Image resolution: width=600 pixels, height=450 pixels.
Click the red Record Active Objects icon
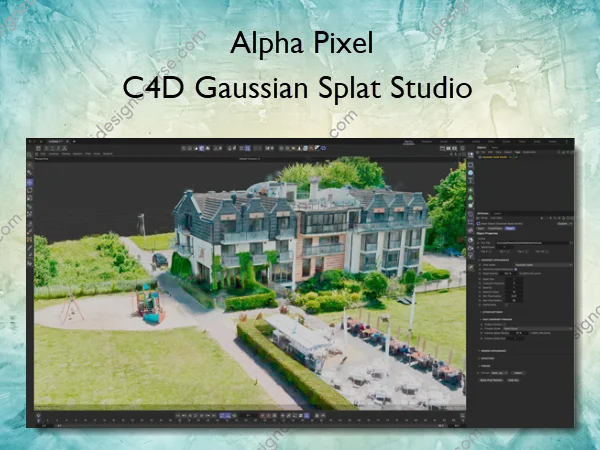tap(262, 416)
